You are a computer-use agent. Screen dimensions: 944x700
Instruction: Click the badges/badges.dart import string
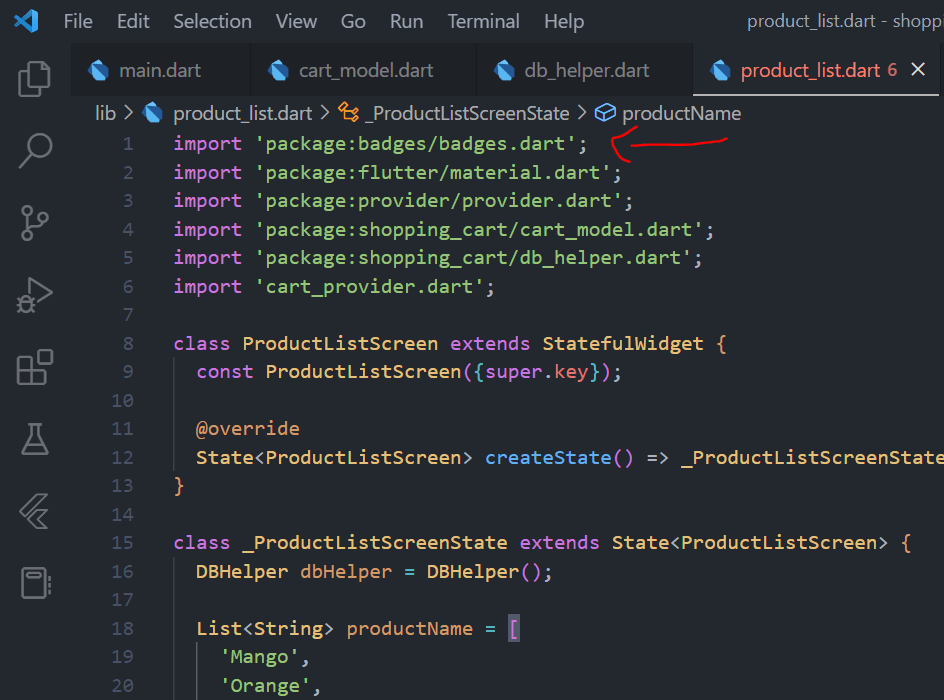(x=415, y=144)
